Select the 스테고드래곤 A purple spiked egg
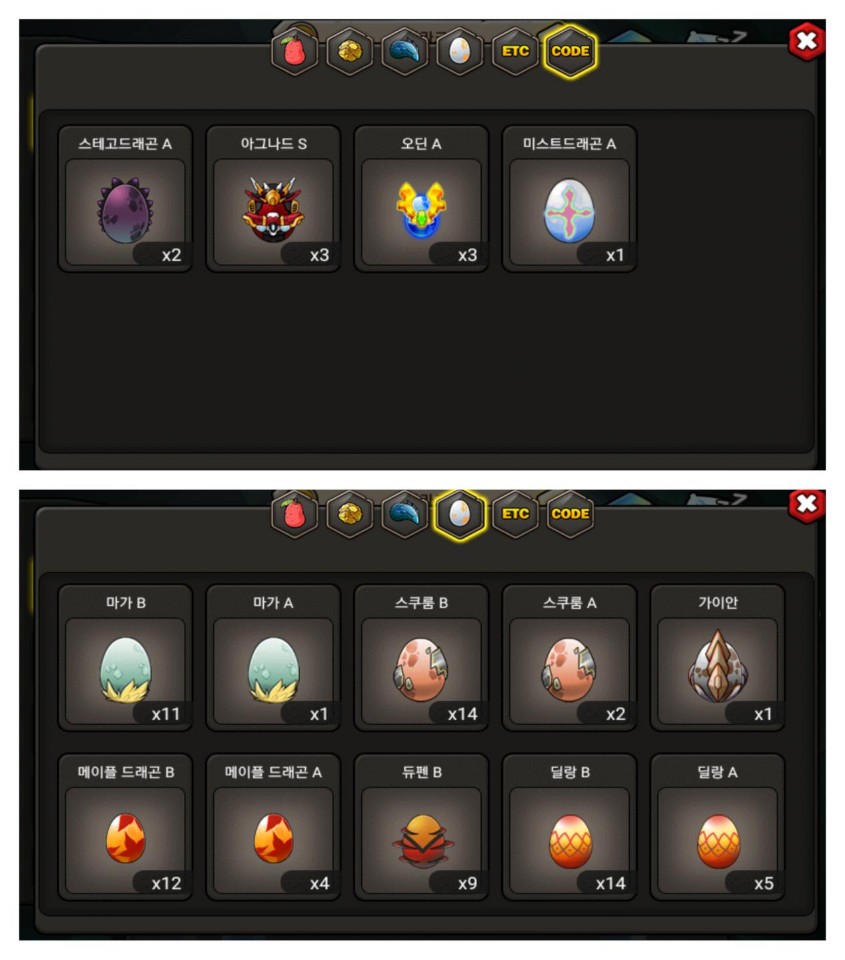 click(125, 199)
